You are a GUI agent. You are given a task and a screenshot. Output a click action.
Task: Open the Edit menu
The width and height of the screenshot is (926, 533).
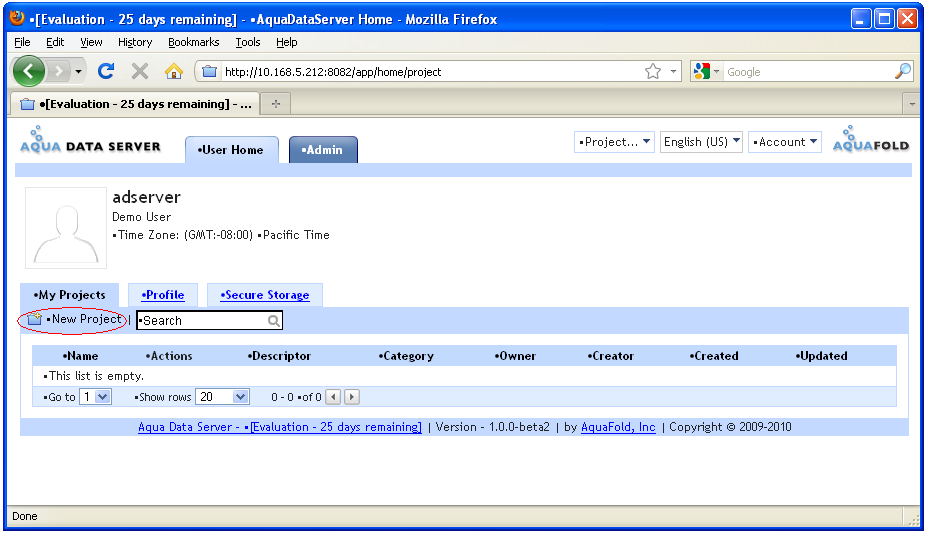[x=55, y=42]
